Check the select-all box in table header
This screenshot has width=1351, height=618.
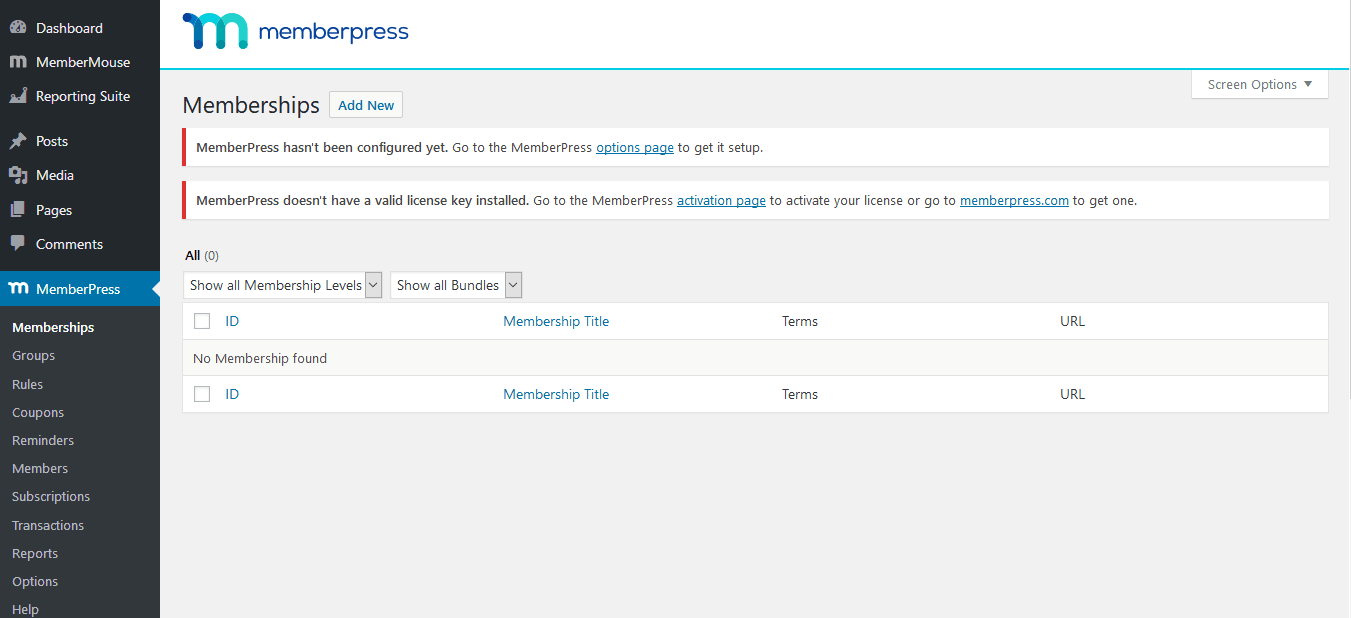coord(202,321)
